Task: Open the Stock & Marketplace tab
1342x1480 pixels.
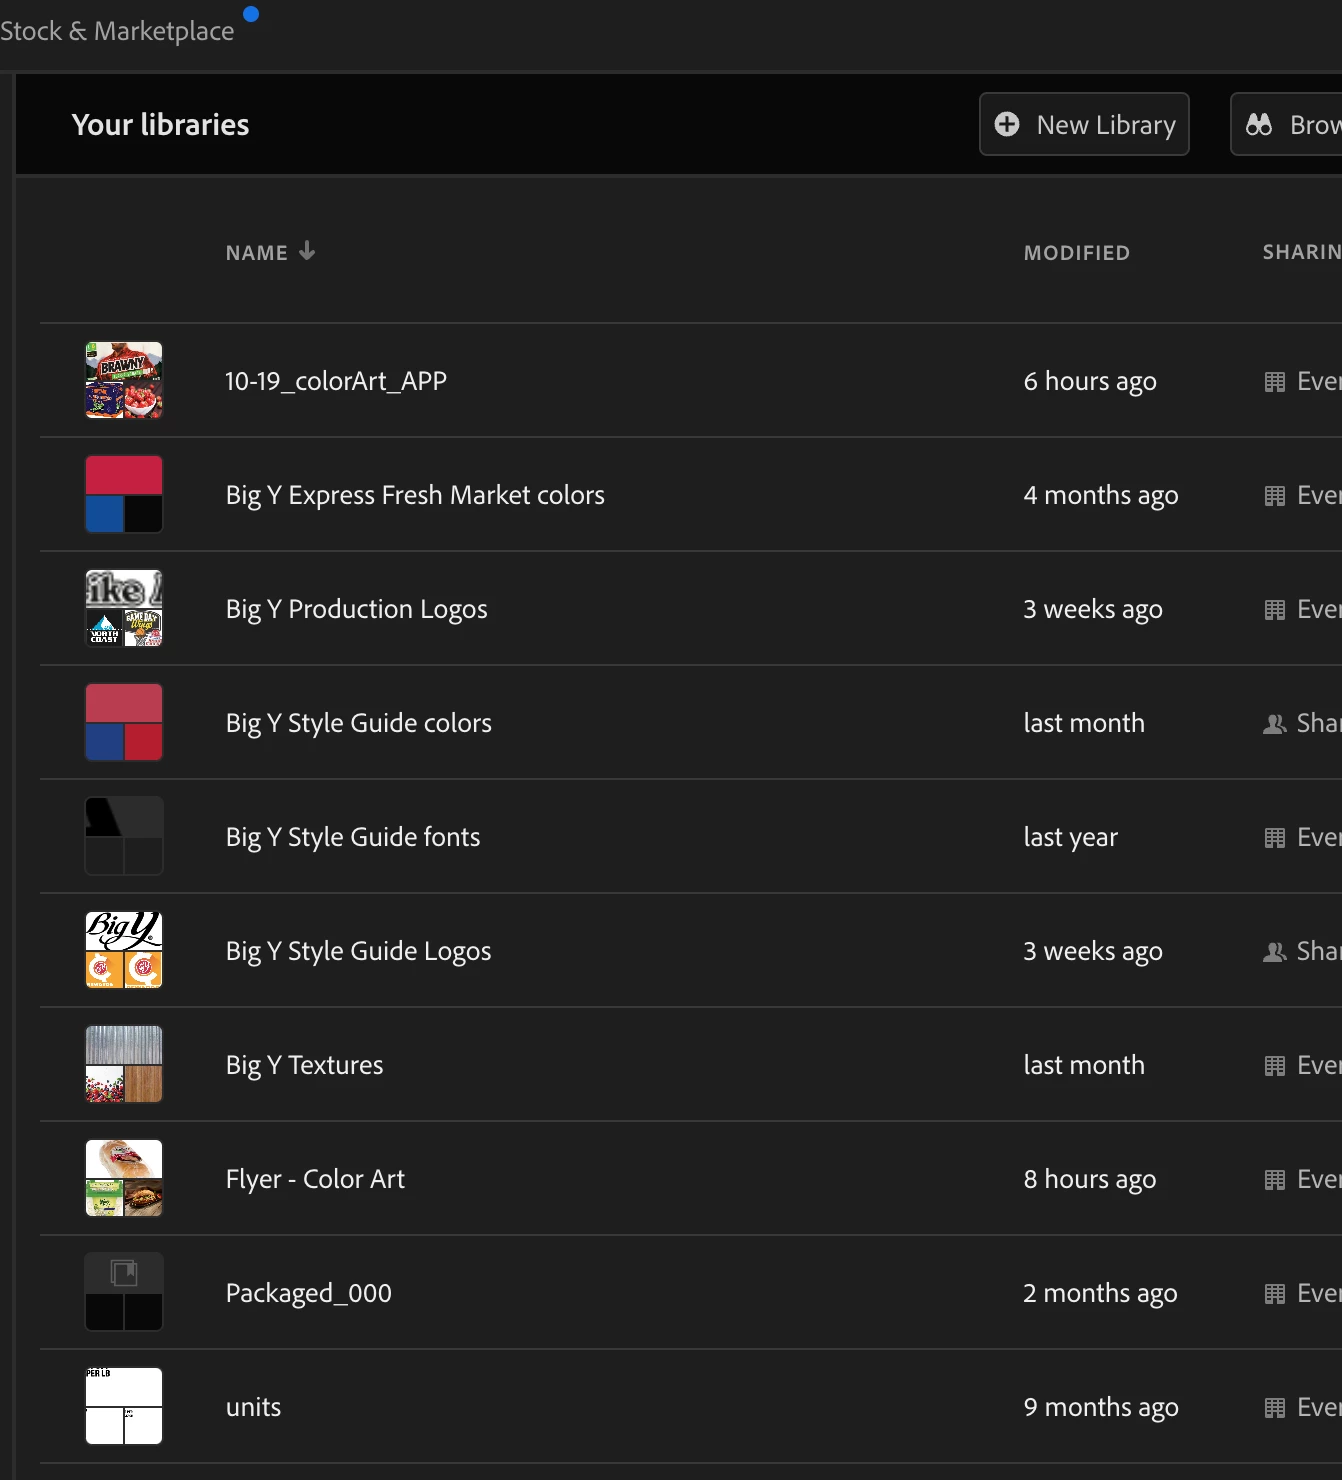Action: [x=117, y=31]
